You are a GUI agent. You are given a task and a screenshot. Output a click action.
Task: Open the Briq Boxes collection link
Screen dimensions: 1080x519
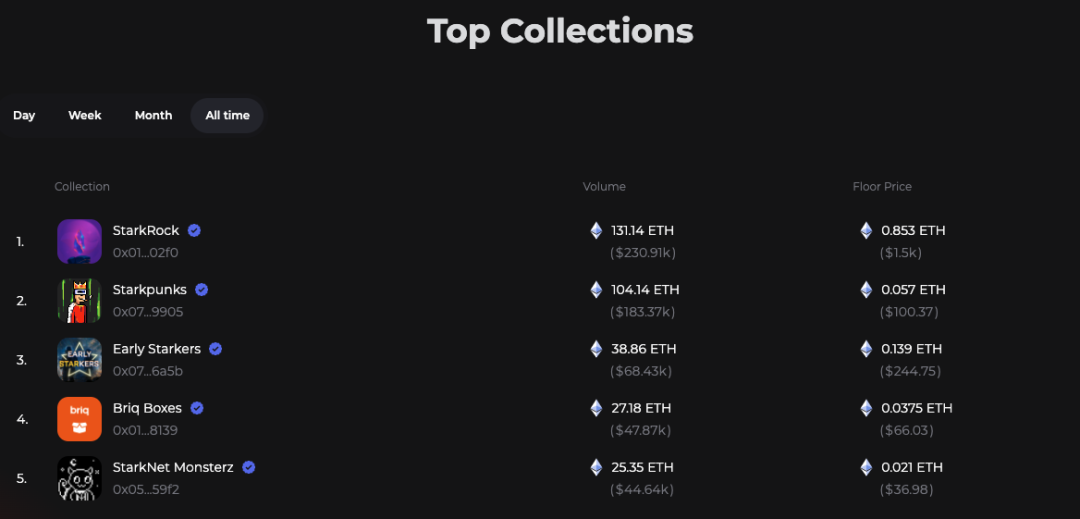point(147,408)
